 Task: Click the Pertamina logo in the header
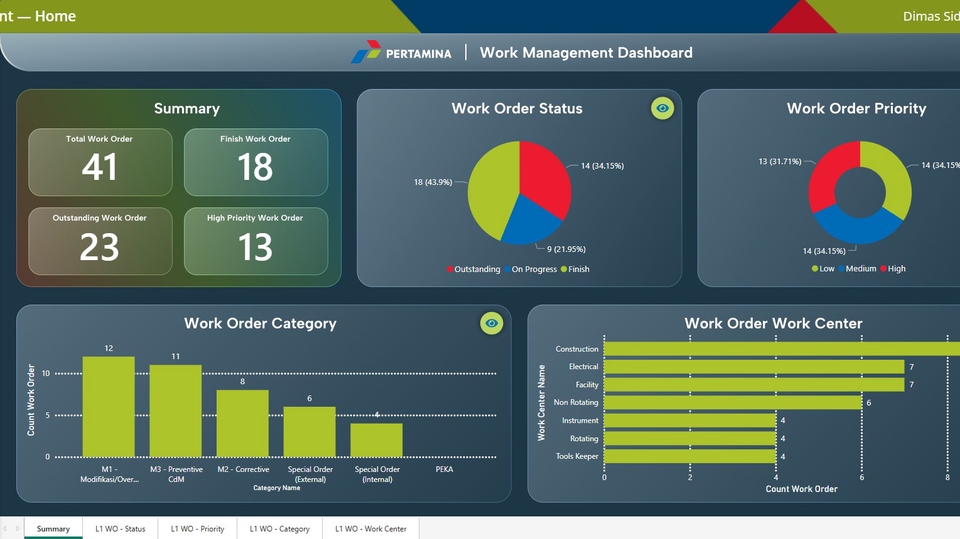click(366, 53)
